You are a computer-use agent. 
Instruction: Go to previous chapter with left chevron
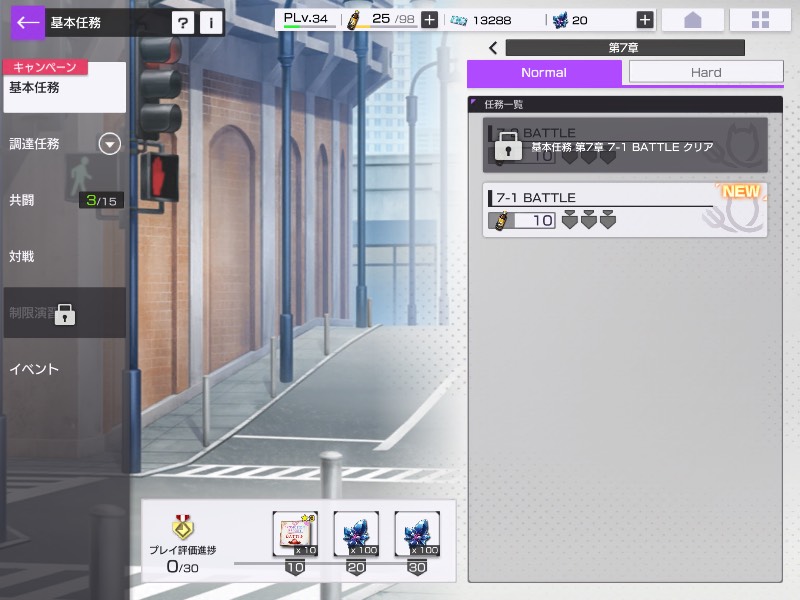(493, 48)
